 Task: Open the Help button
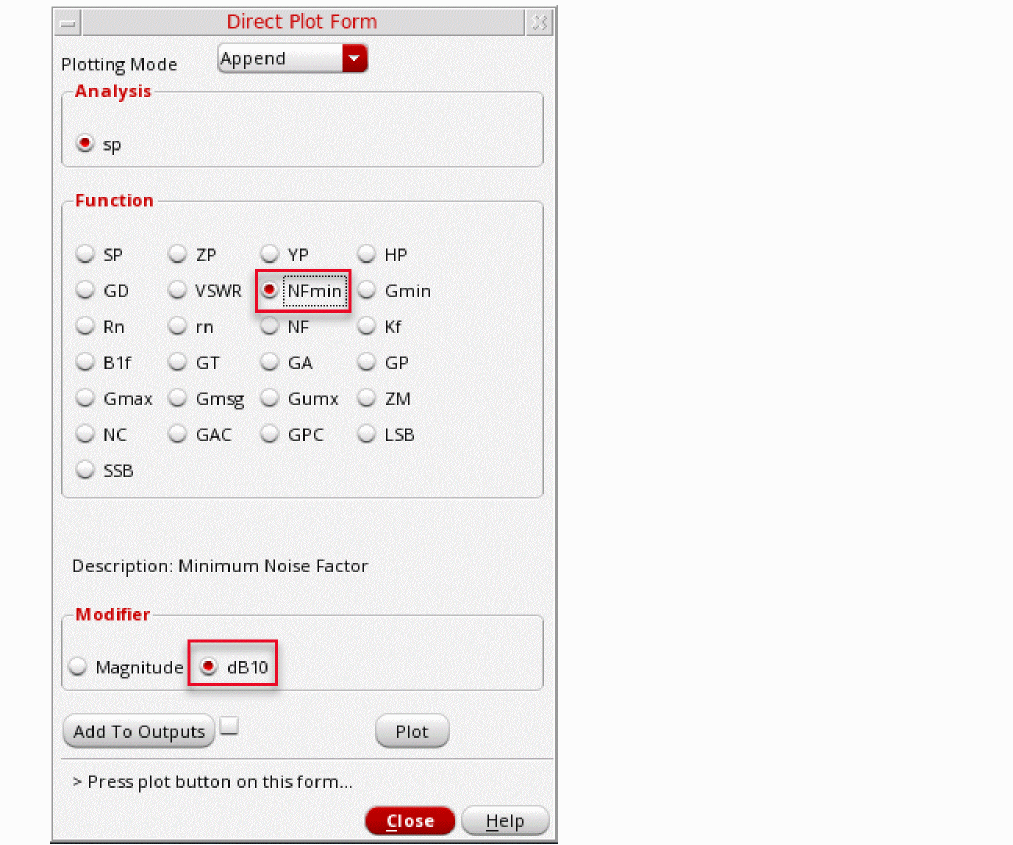[x=505, y=821]
